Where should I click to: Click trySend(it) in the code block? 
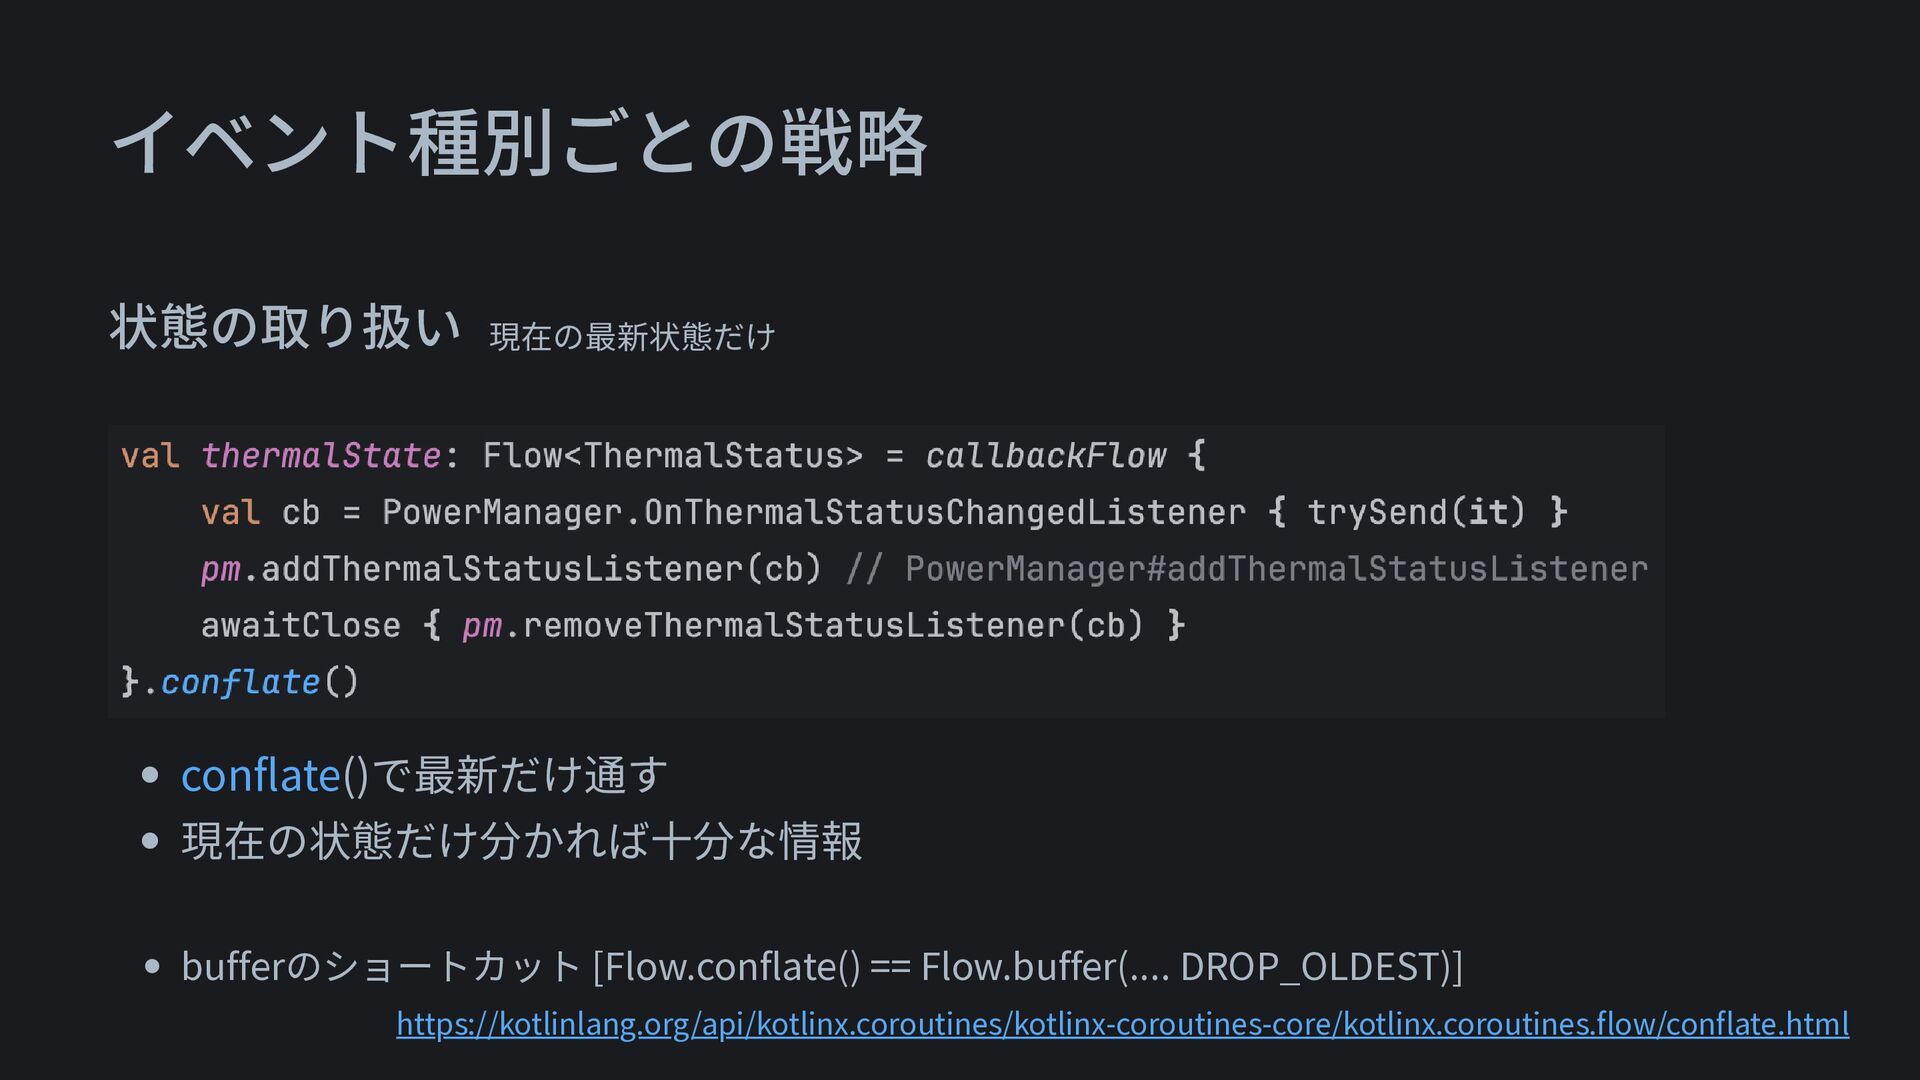pyautogui.click(x=1416, y=513)
